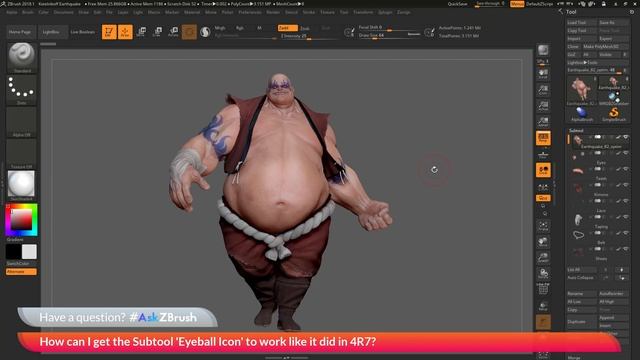Click the Home Page button
Viewport: 640px width, 360px height.
coord(20,32)
